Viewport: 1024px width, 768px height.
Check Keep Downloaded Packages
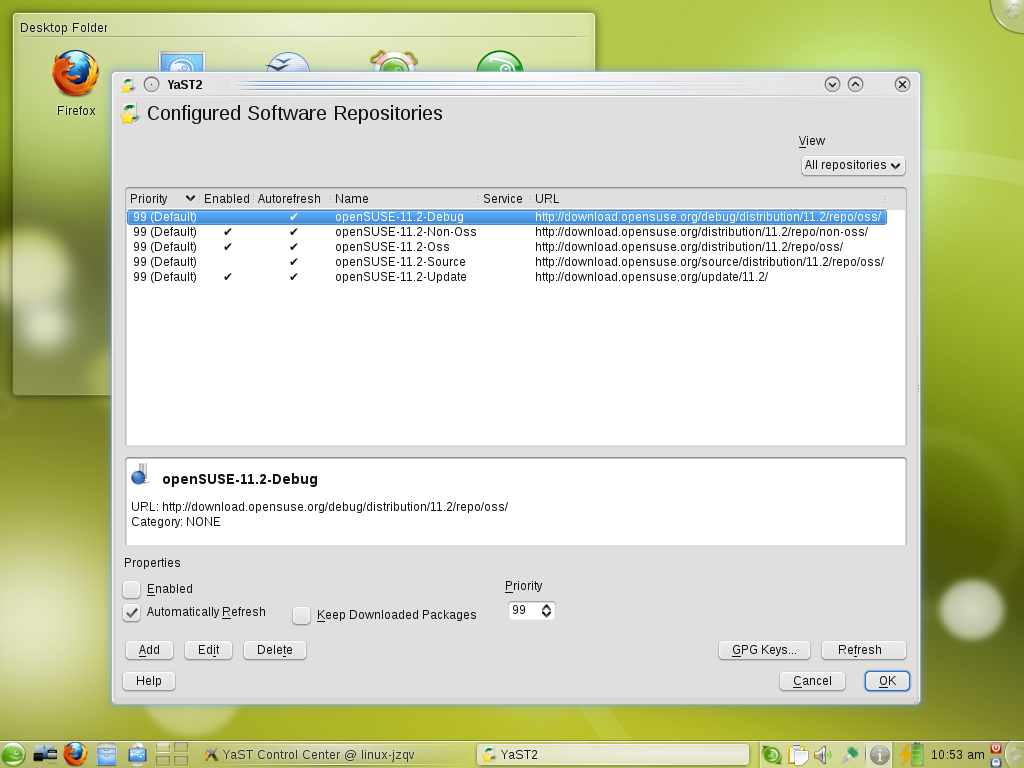pos(302,615)
